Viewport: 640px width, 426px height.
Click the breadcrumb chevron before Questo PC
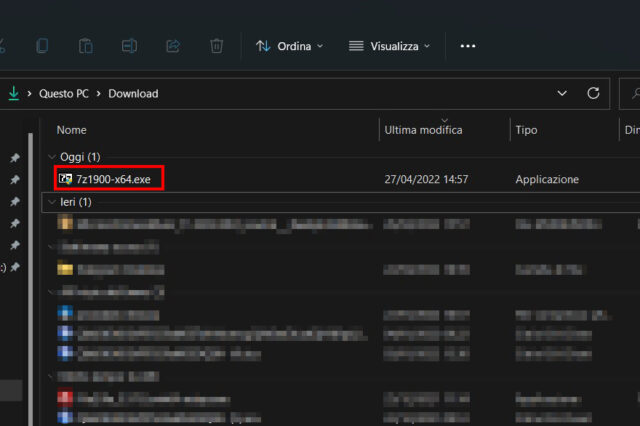(29, 93)
